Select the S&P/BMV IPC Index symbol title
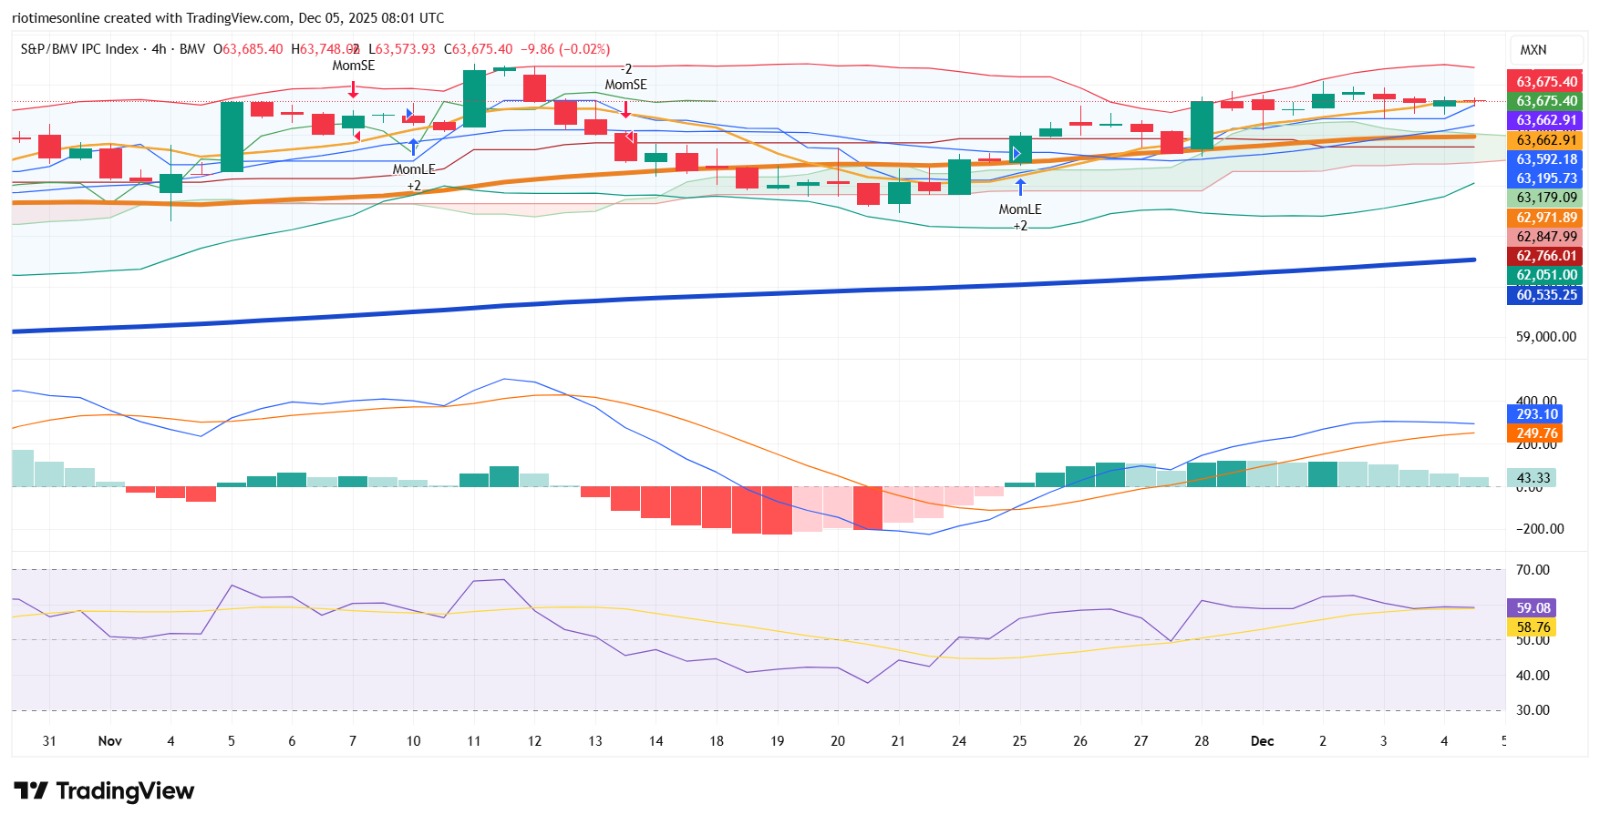 tap(80, 49)
